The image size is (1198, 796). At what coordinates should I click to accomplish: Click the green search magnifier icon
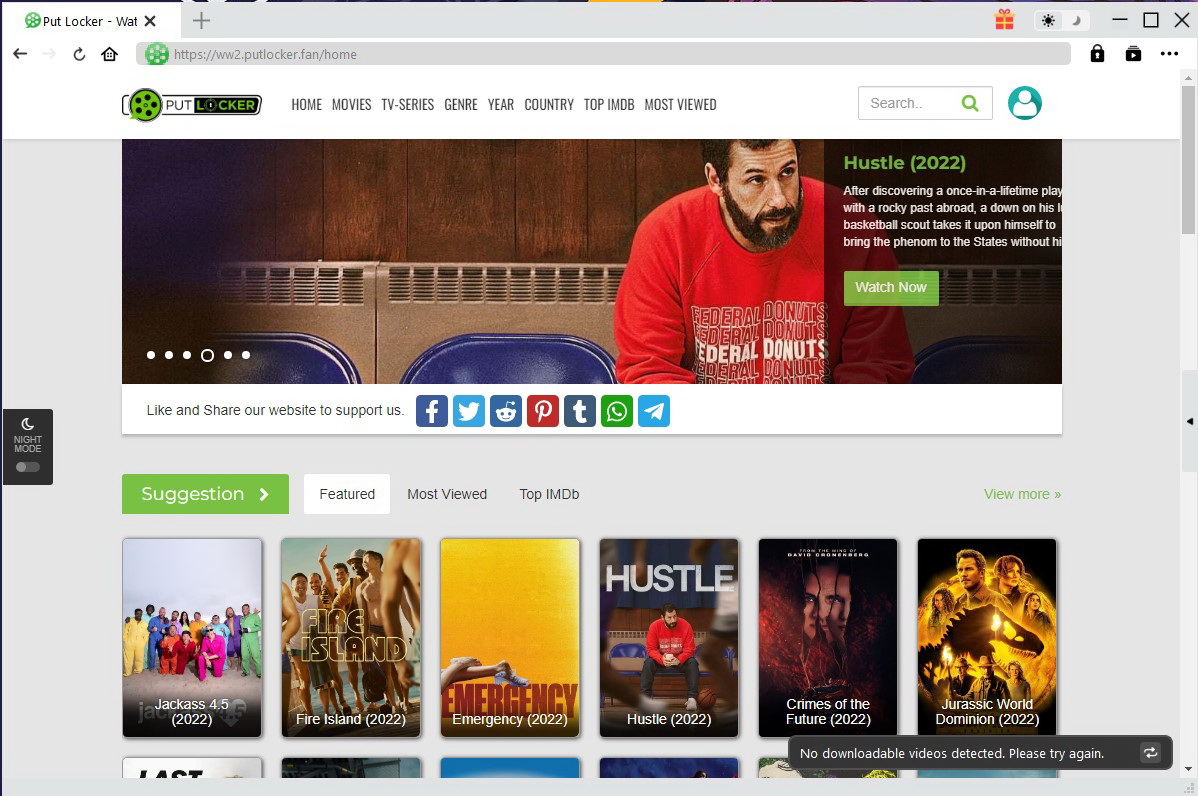click(x=969, y=103)
